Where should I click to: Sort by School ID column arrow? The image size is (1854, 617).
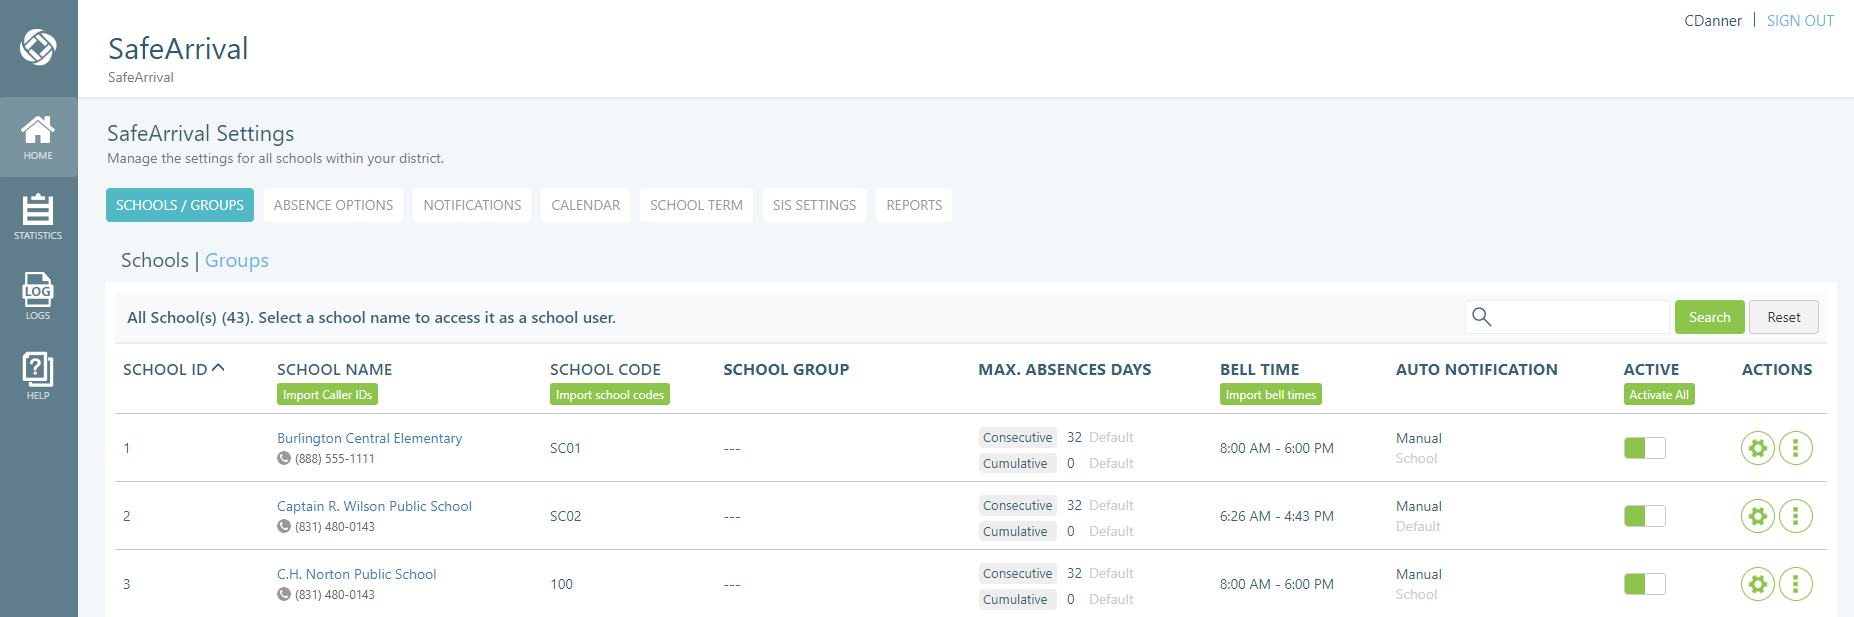(218, 369)
